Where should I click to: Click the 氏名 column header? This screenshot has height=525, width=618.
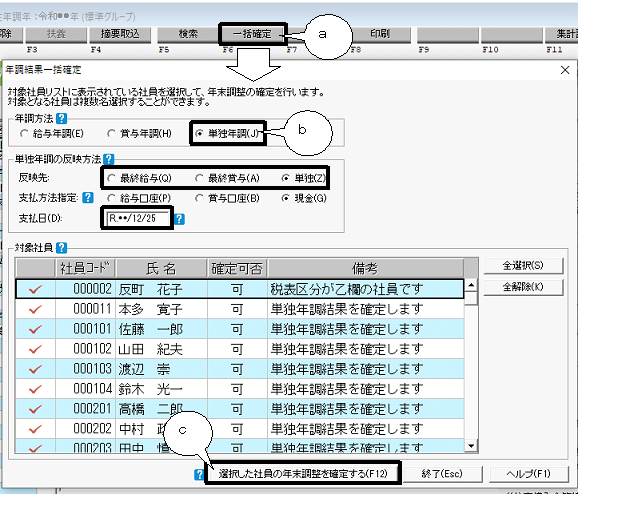pyautogui.click(x=161, y=268)
